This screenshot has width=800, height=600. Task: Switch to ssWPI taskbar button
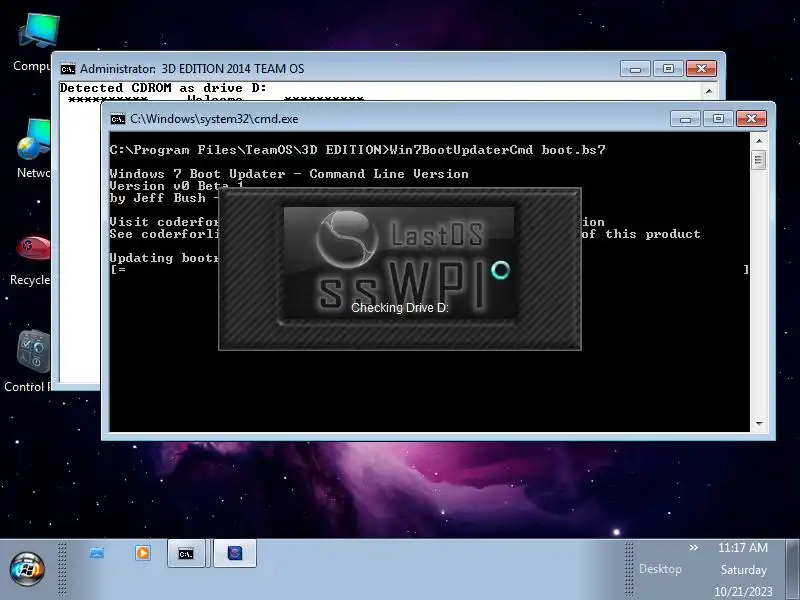click(235, 553)
